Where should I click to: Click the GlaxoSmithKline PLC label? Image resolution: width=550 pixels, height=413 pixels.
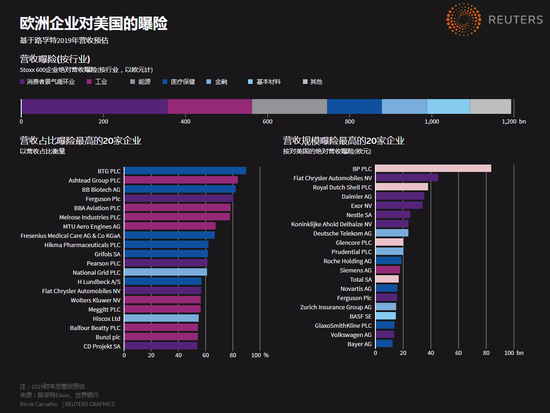pos(343,326)
